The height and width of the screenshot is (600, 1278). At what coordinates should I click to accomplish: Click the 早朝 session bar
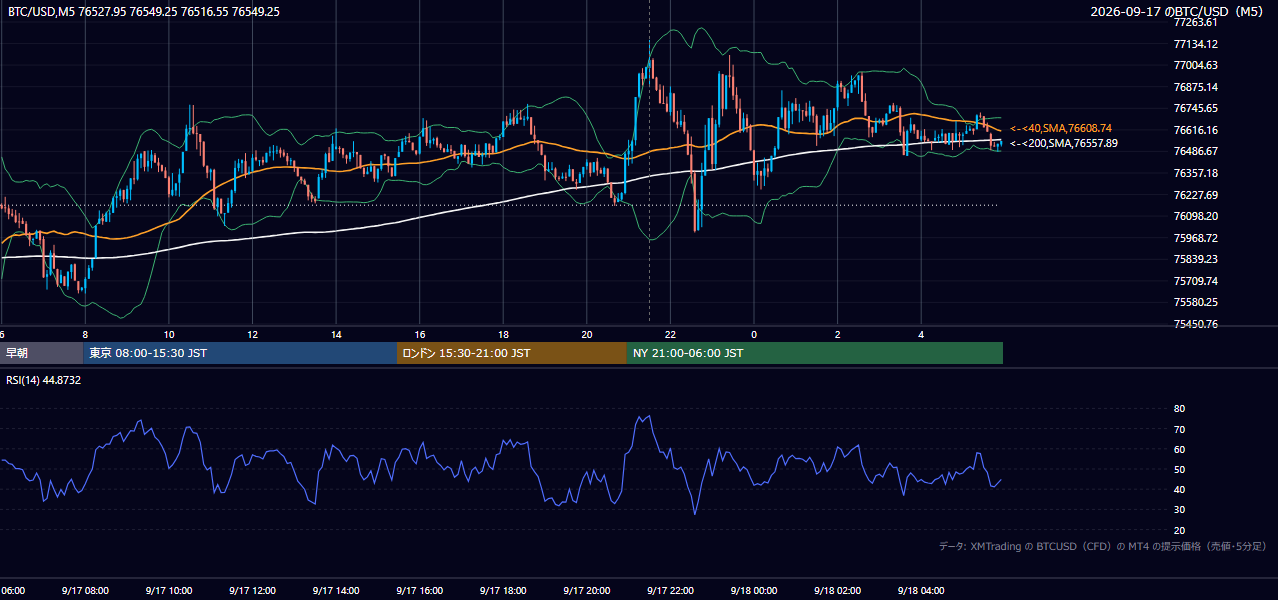click(x=41, y=353)
